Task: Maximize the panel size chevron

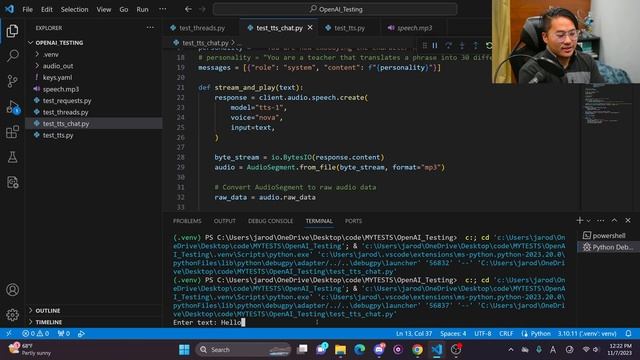Action: click(614, 220)
